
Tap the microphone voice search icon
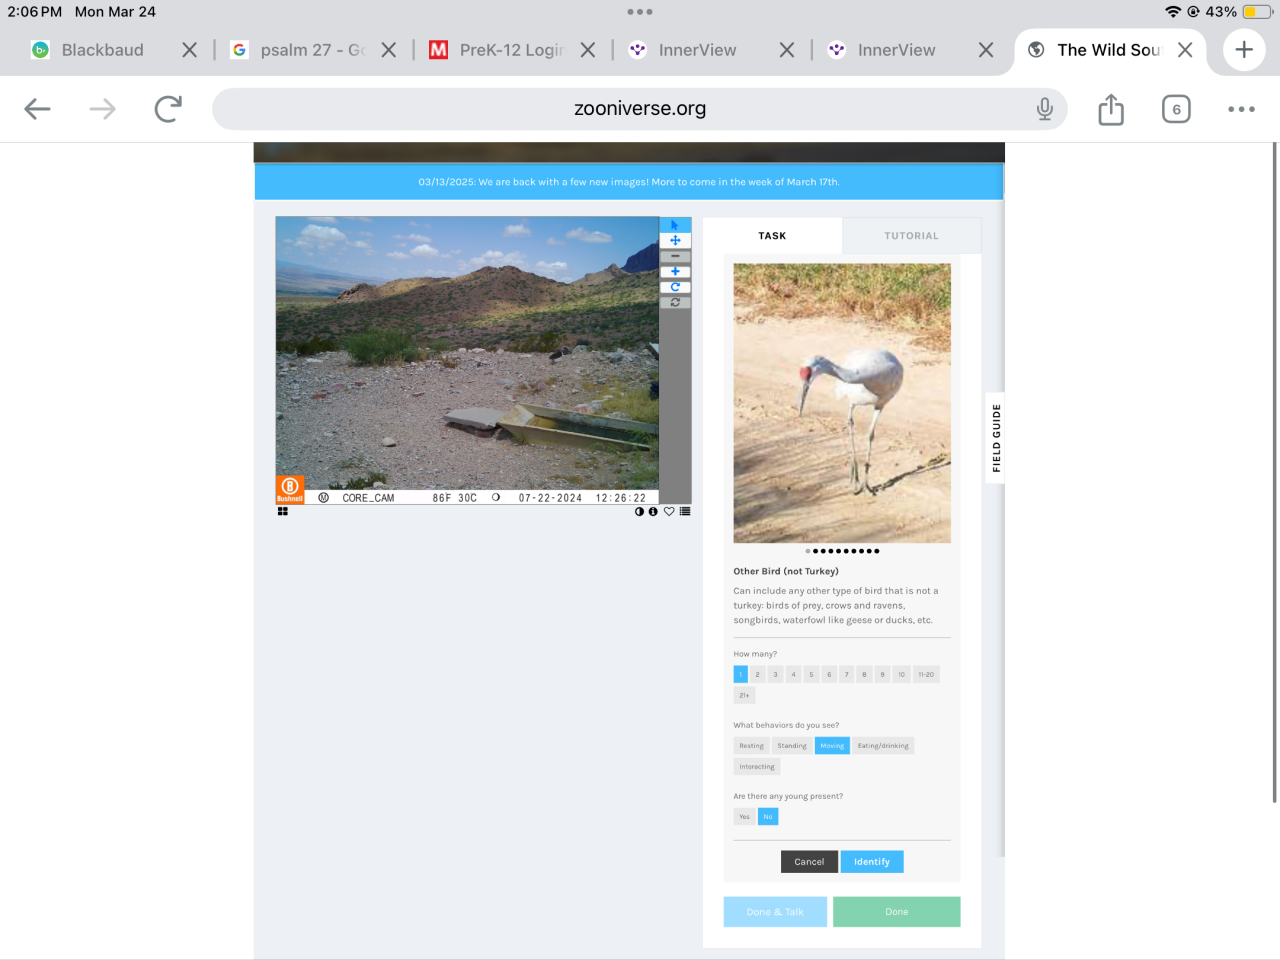[1045, 109]
